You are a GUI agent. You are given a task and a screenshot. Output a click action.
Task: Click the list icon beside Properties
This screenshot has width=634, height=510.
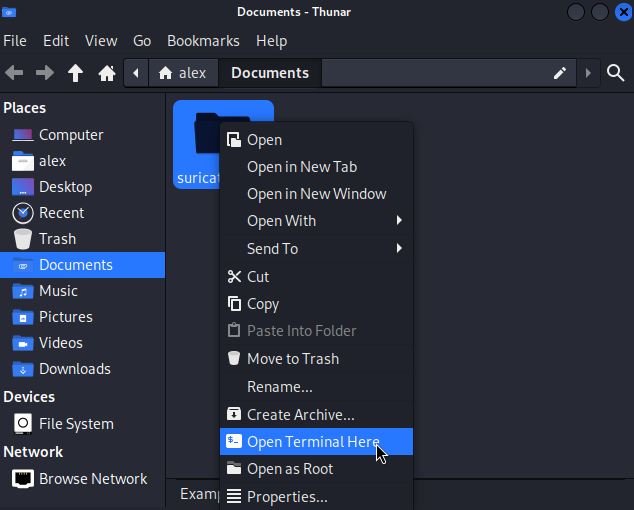coord(234,496)
